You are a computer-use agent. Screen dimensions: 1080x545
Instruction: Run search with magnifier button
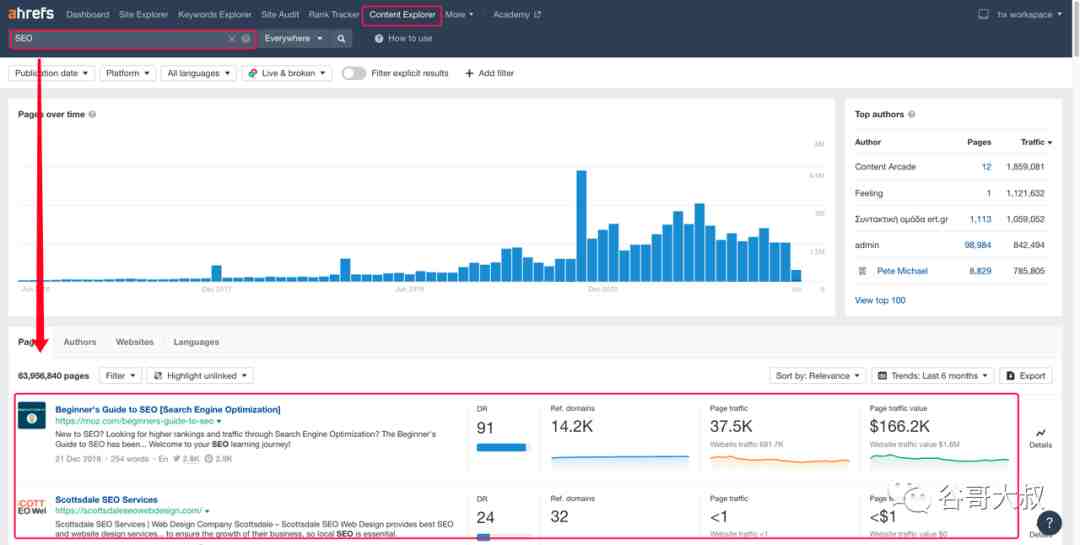pyautogui.click(x=341, y=39)
